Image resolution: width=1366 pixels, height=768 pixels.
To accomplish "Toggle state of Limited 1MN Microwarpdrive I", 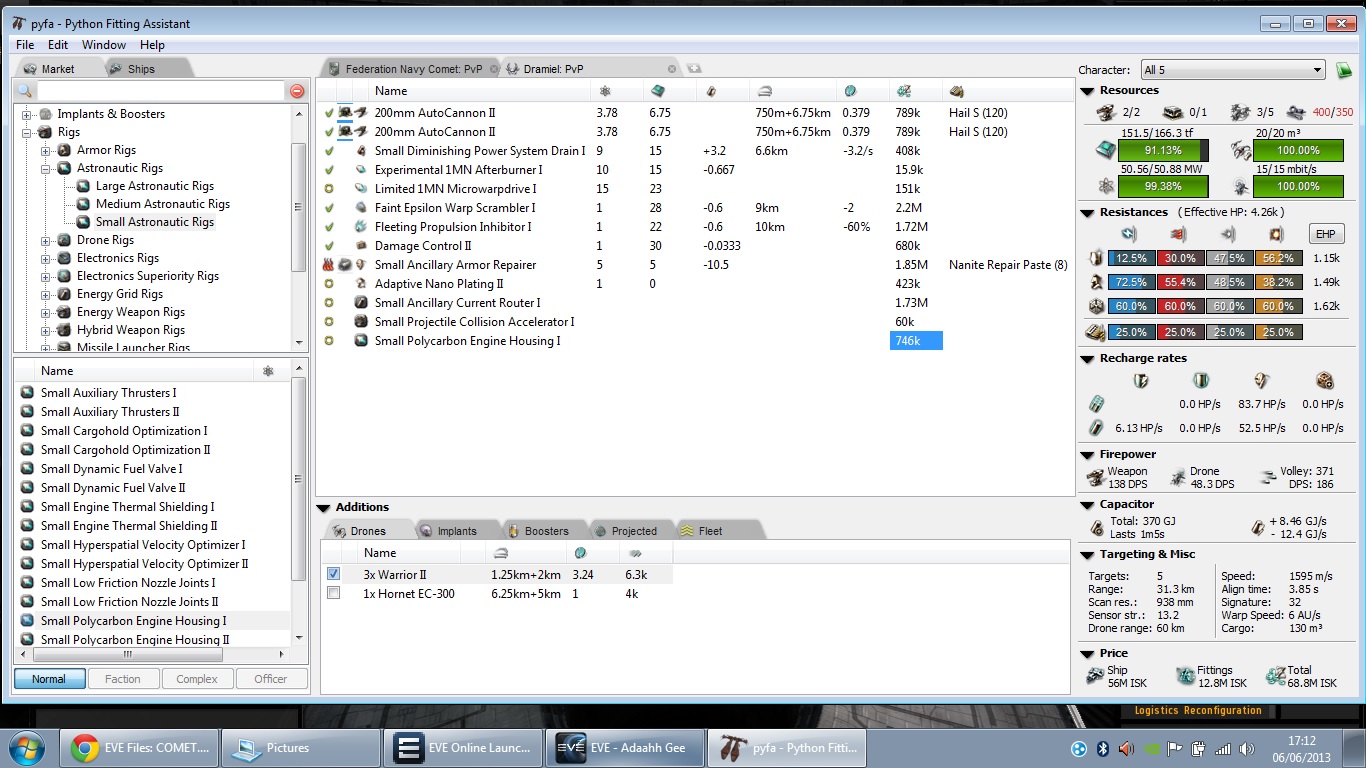I will tap(329, 189).
